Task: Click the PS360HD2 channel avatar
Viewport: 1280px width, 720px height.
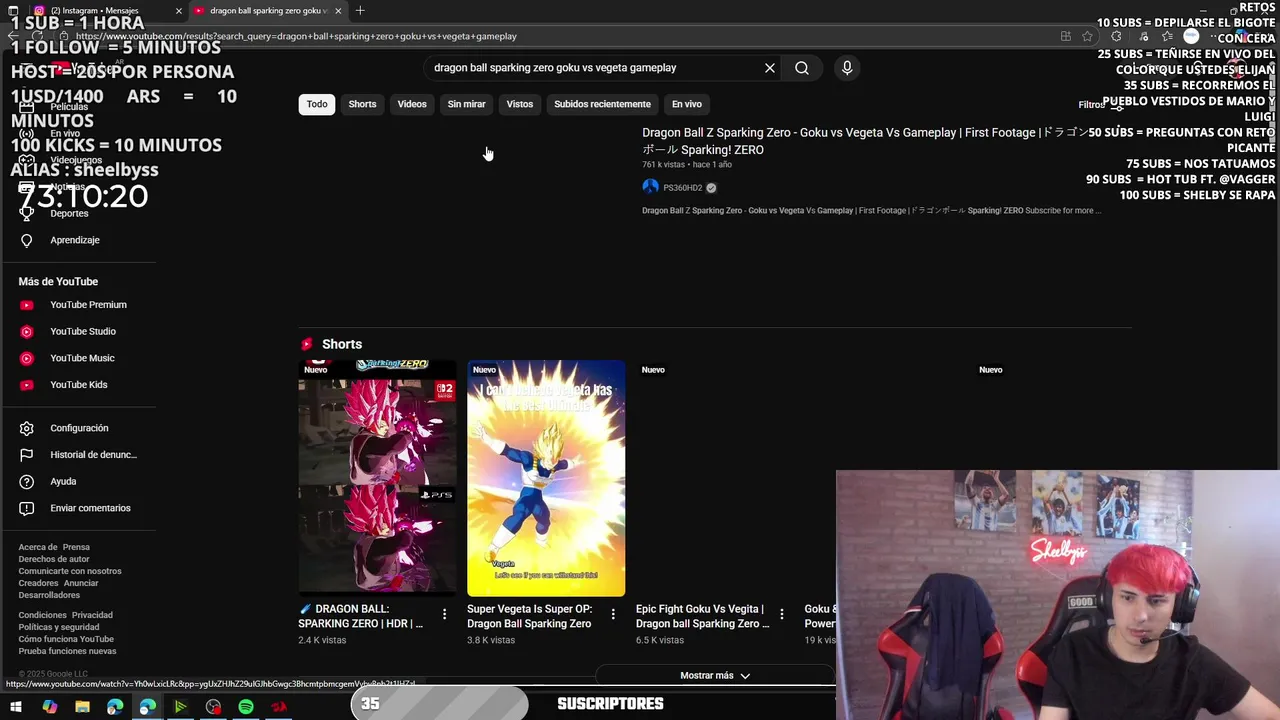Action: click(651, 187)
